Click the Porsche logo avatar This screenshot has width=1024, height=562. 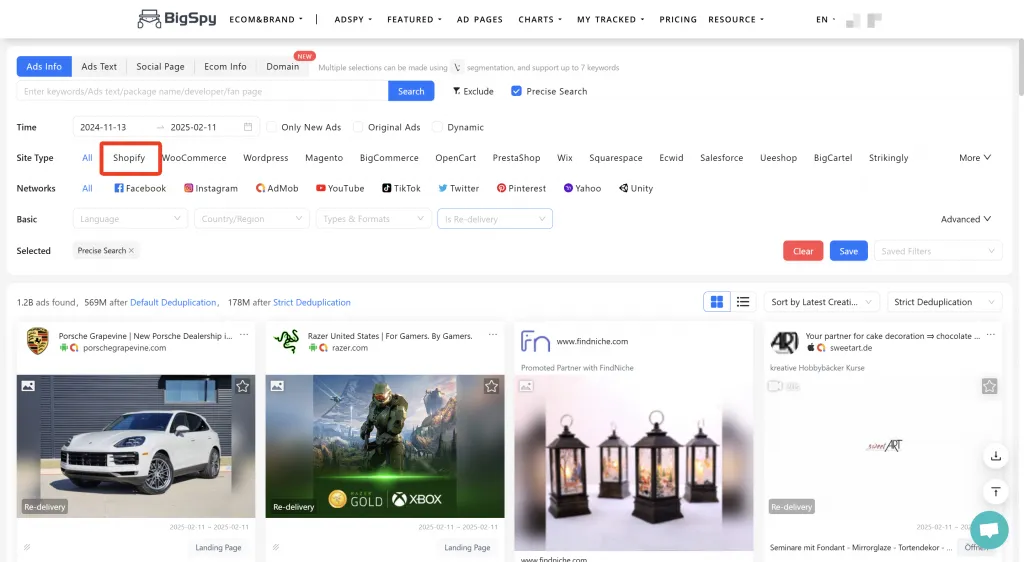pos(38,341)
